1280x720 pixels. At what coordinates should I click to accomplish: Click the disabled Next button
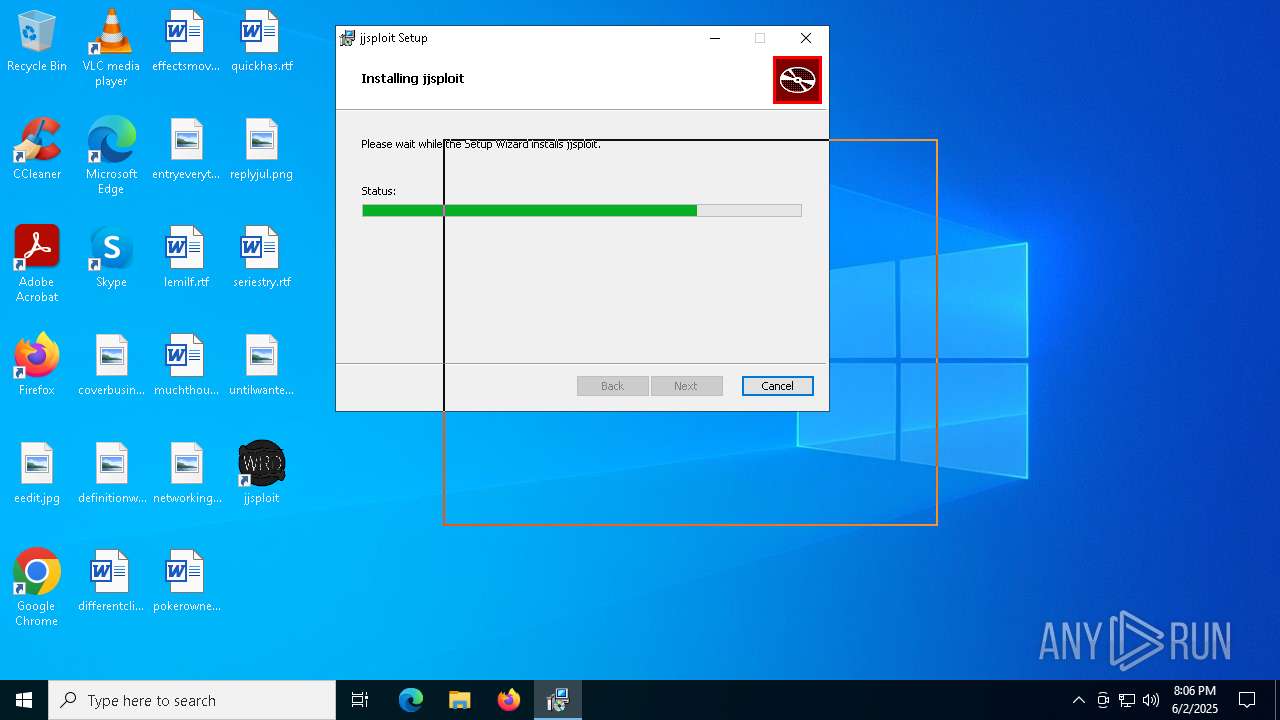pos(686,386)
